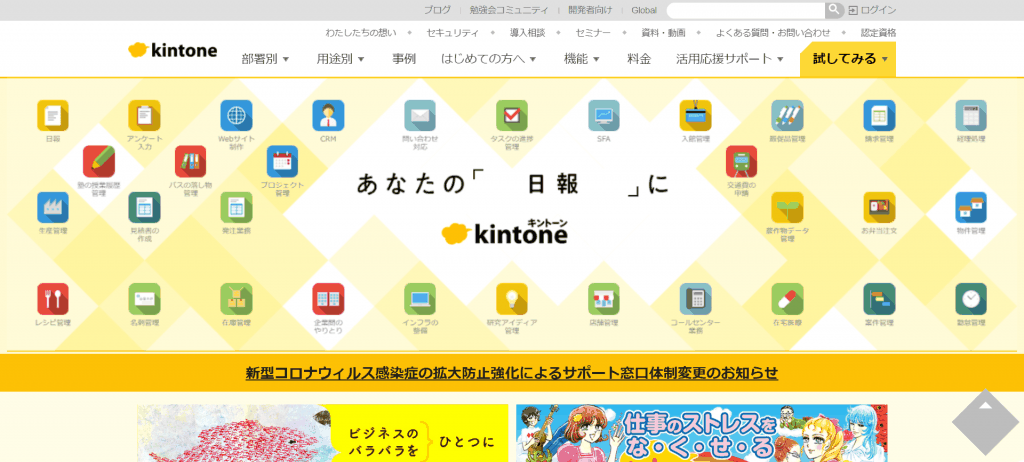Expand the 機能 dropdown menu
This screenshot has height=462, width=1024.
point(582,59)
